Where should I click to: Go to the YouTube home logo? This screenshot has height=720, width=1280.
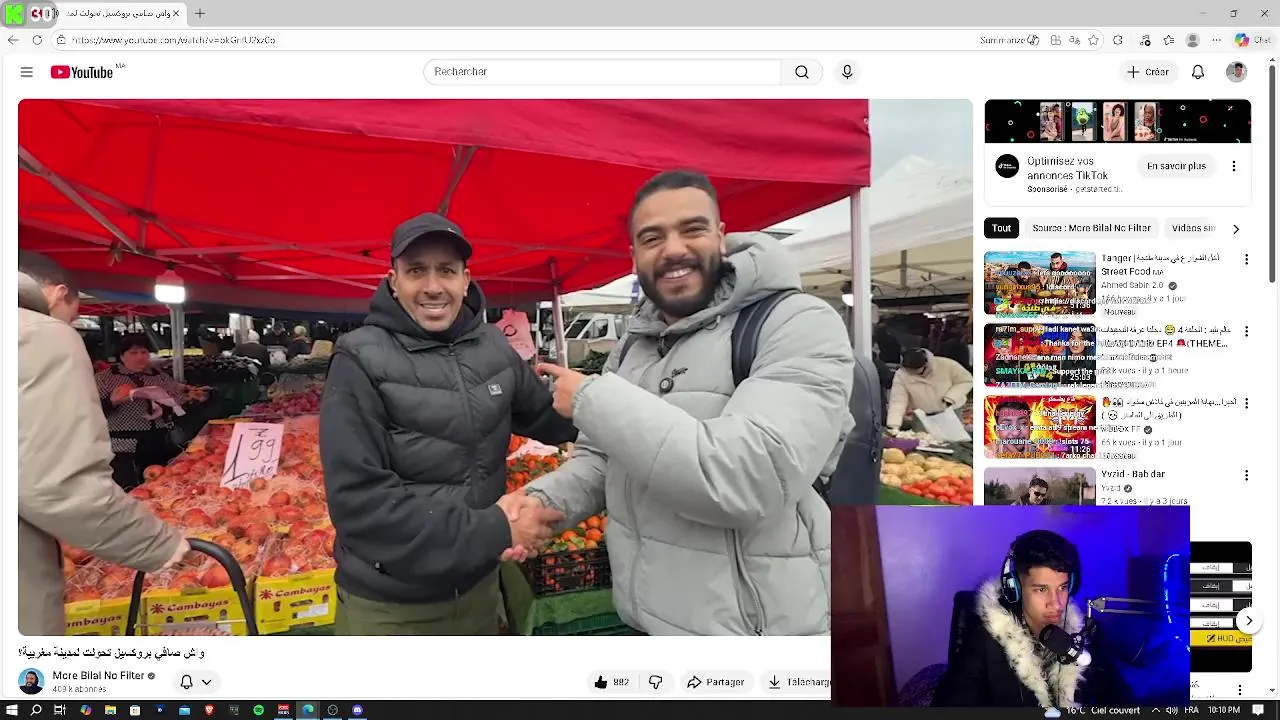click(x=82, y=72)
